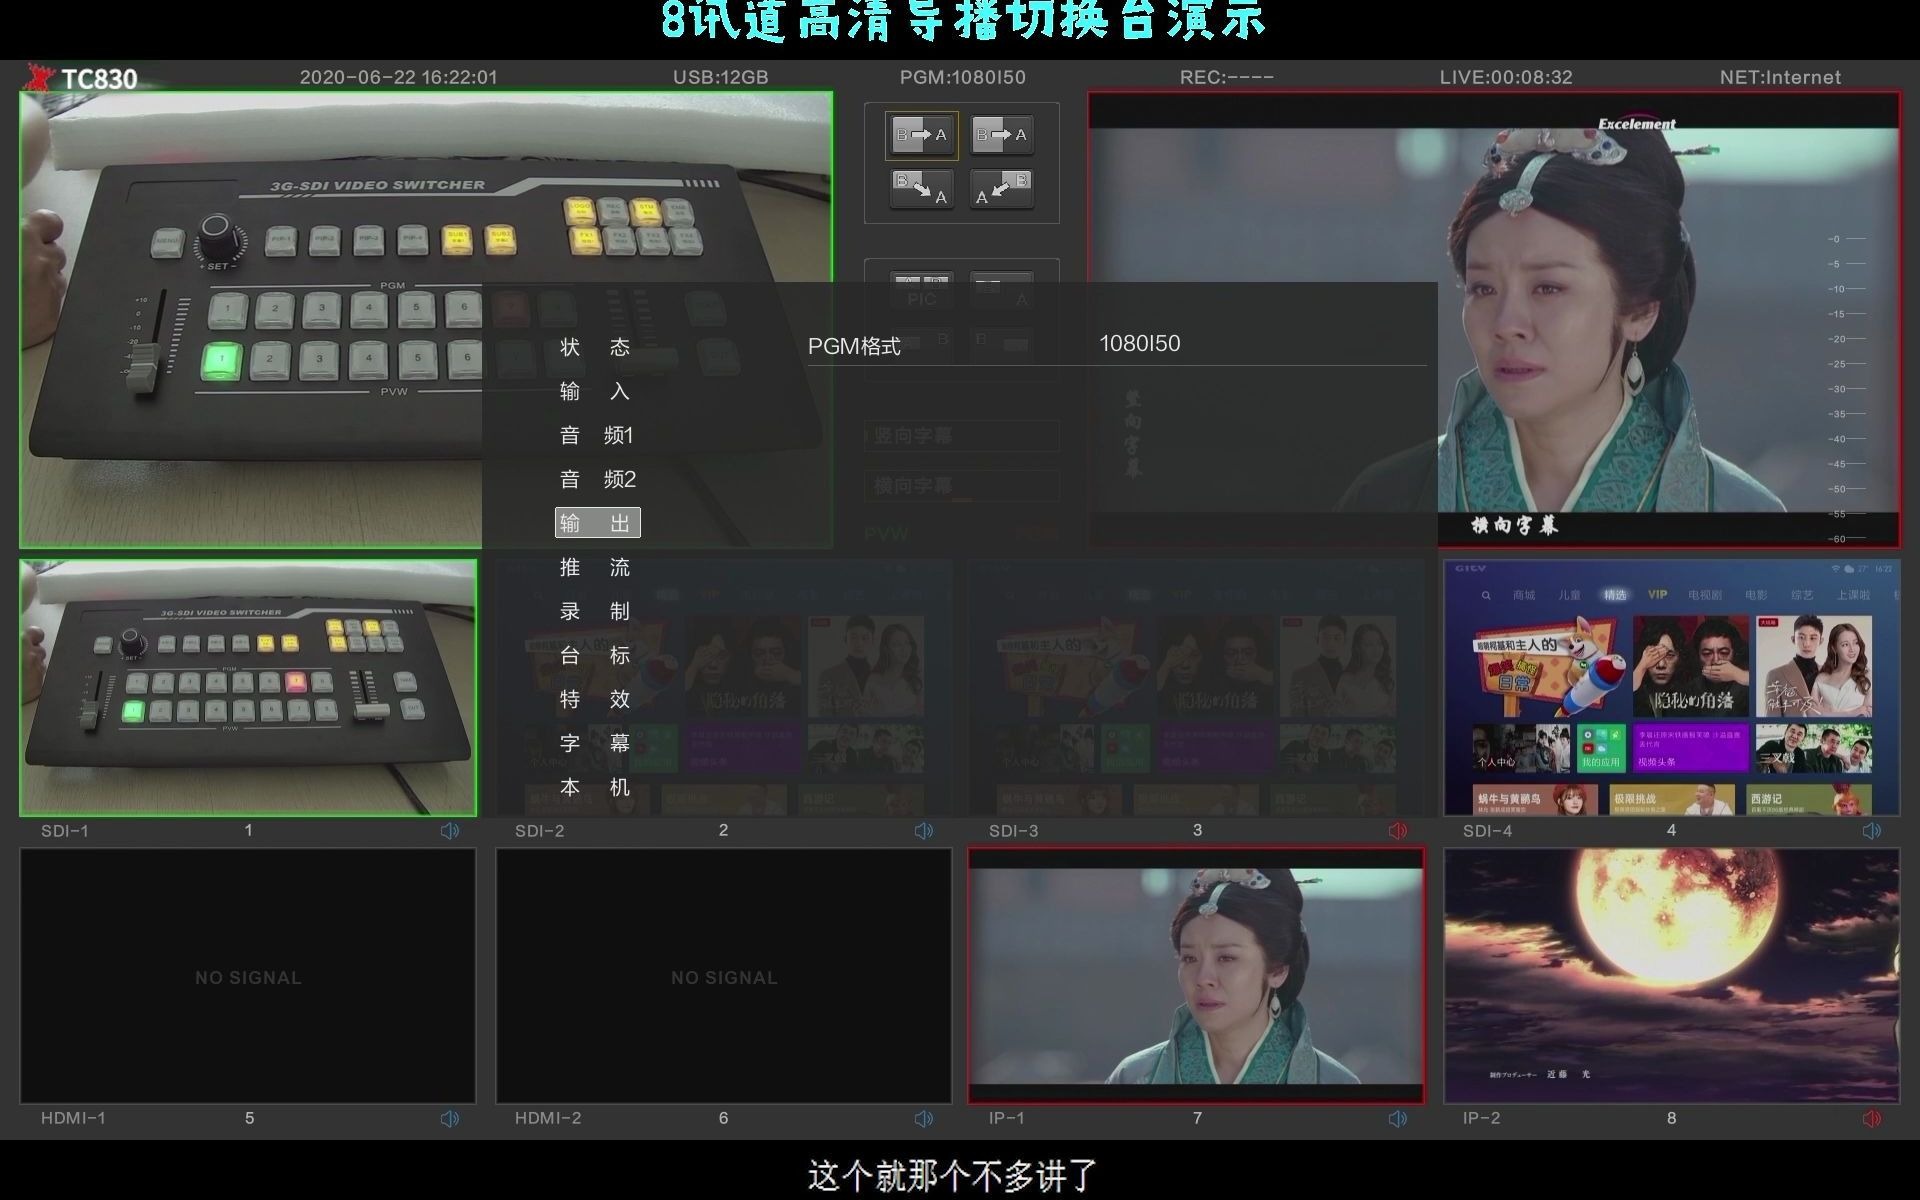Click the PGM audio level meter scale

(x=1847, y=389)
